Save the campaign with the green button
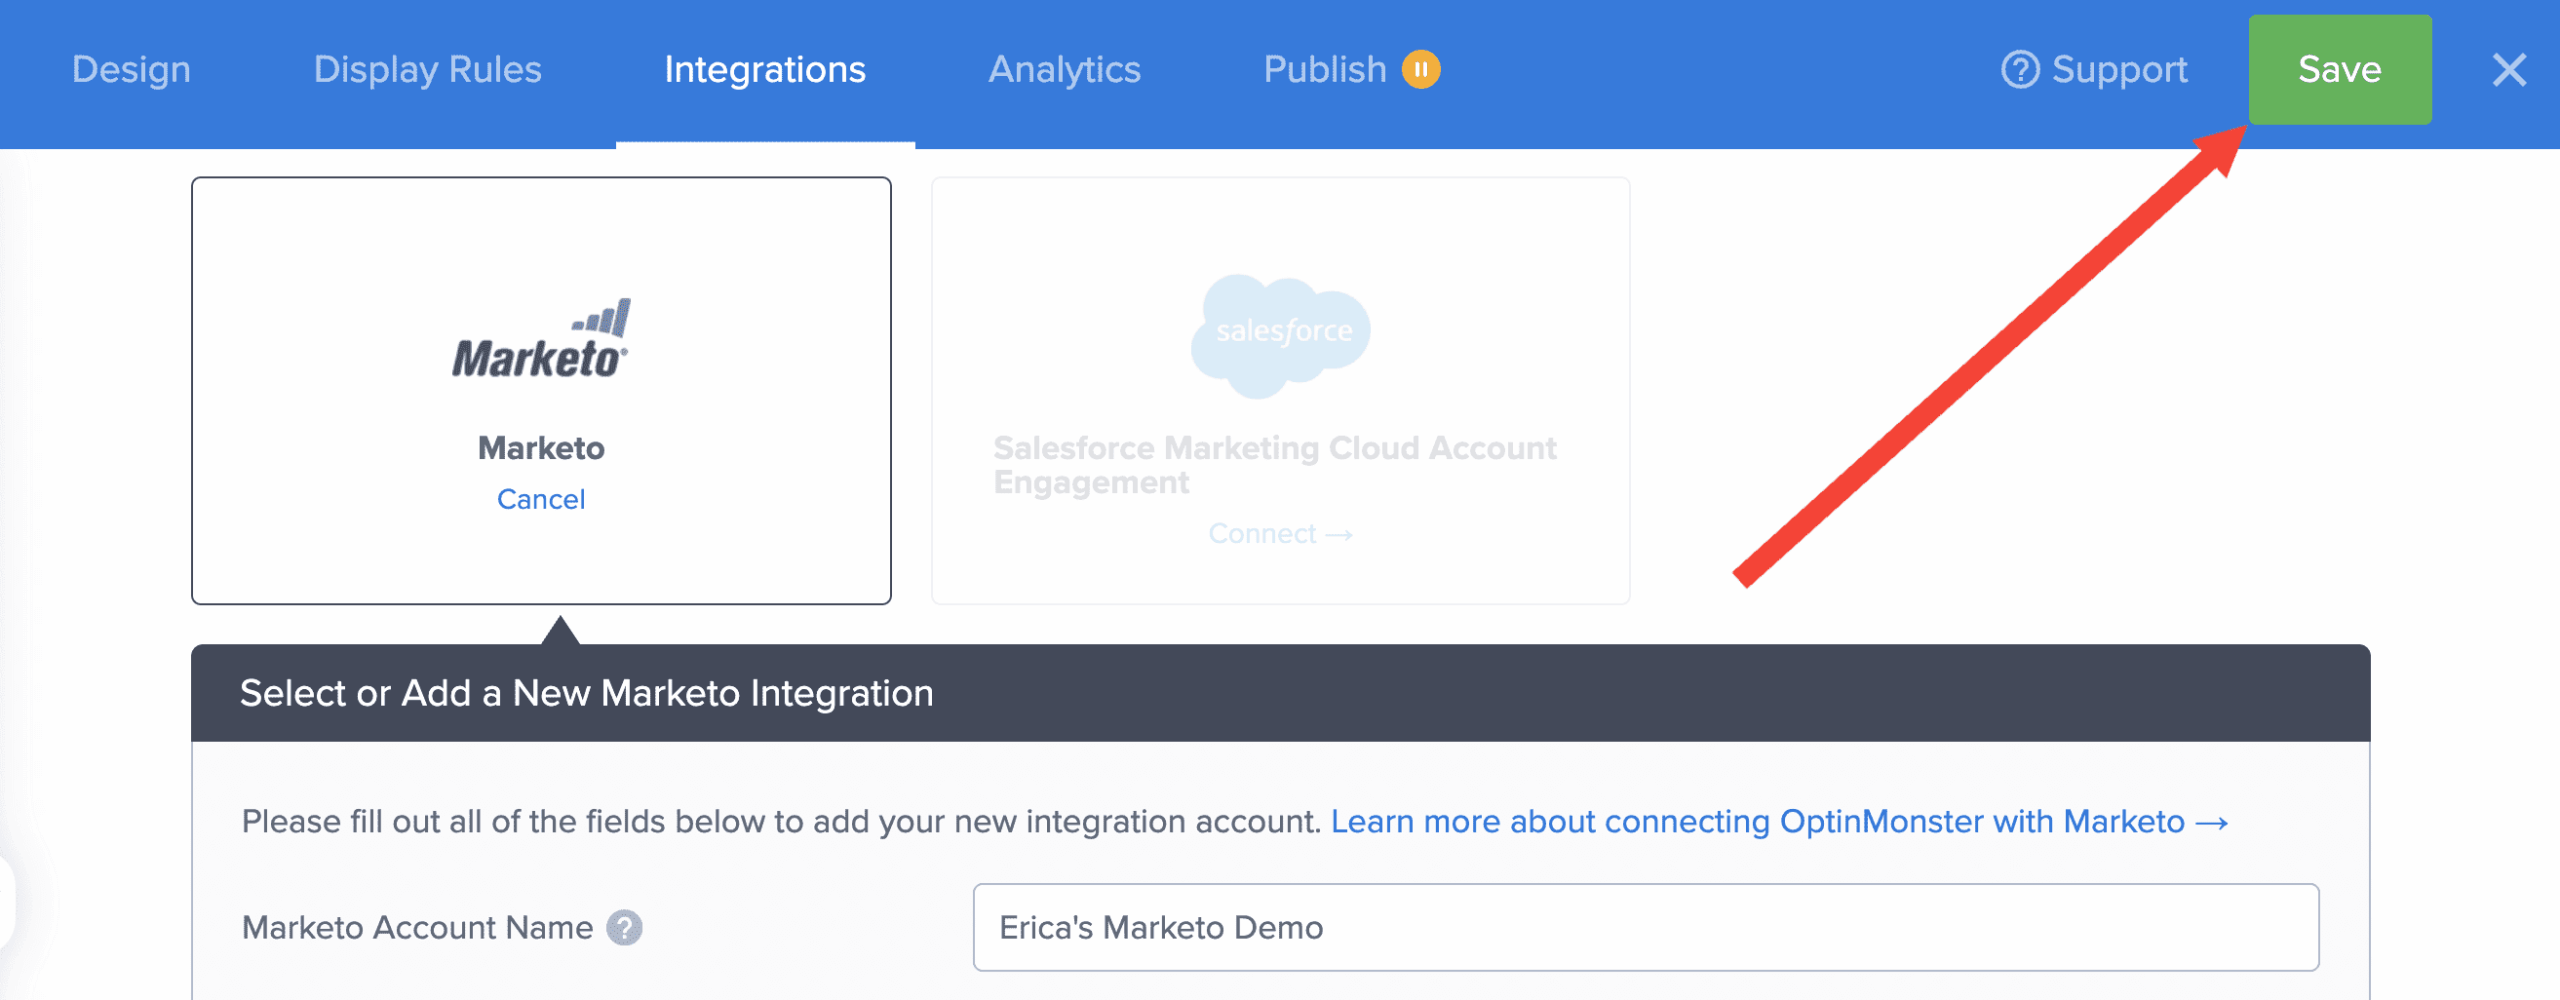Image resolution: width=2560 pixels, height=1000 pixels. pos(2340,70)
